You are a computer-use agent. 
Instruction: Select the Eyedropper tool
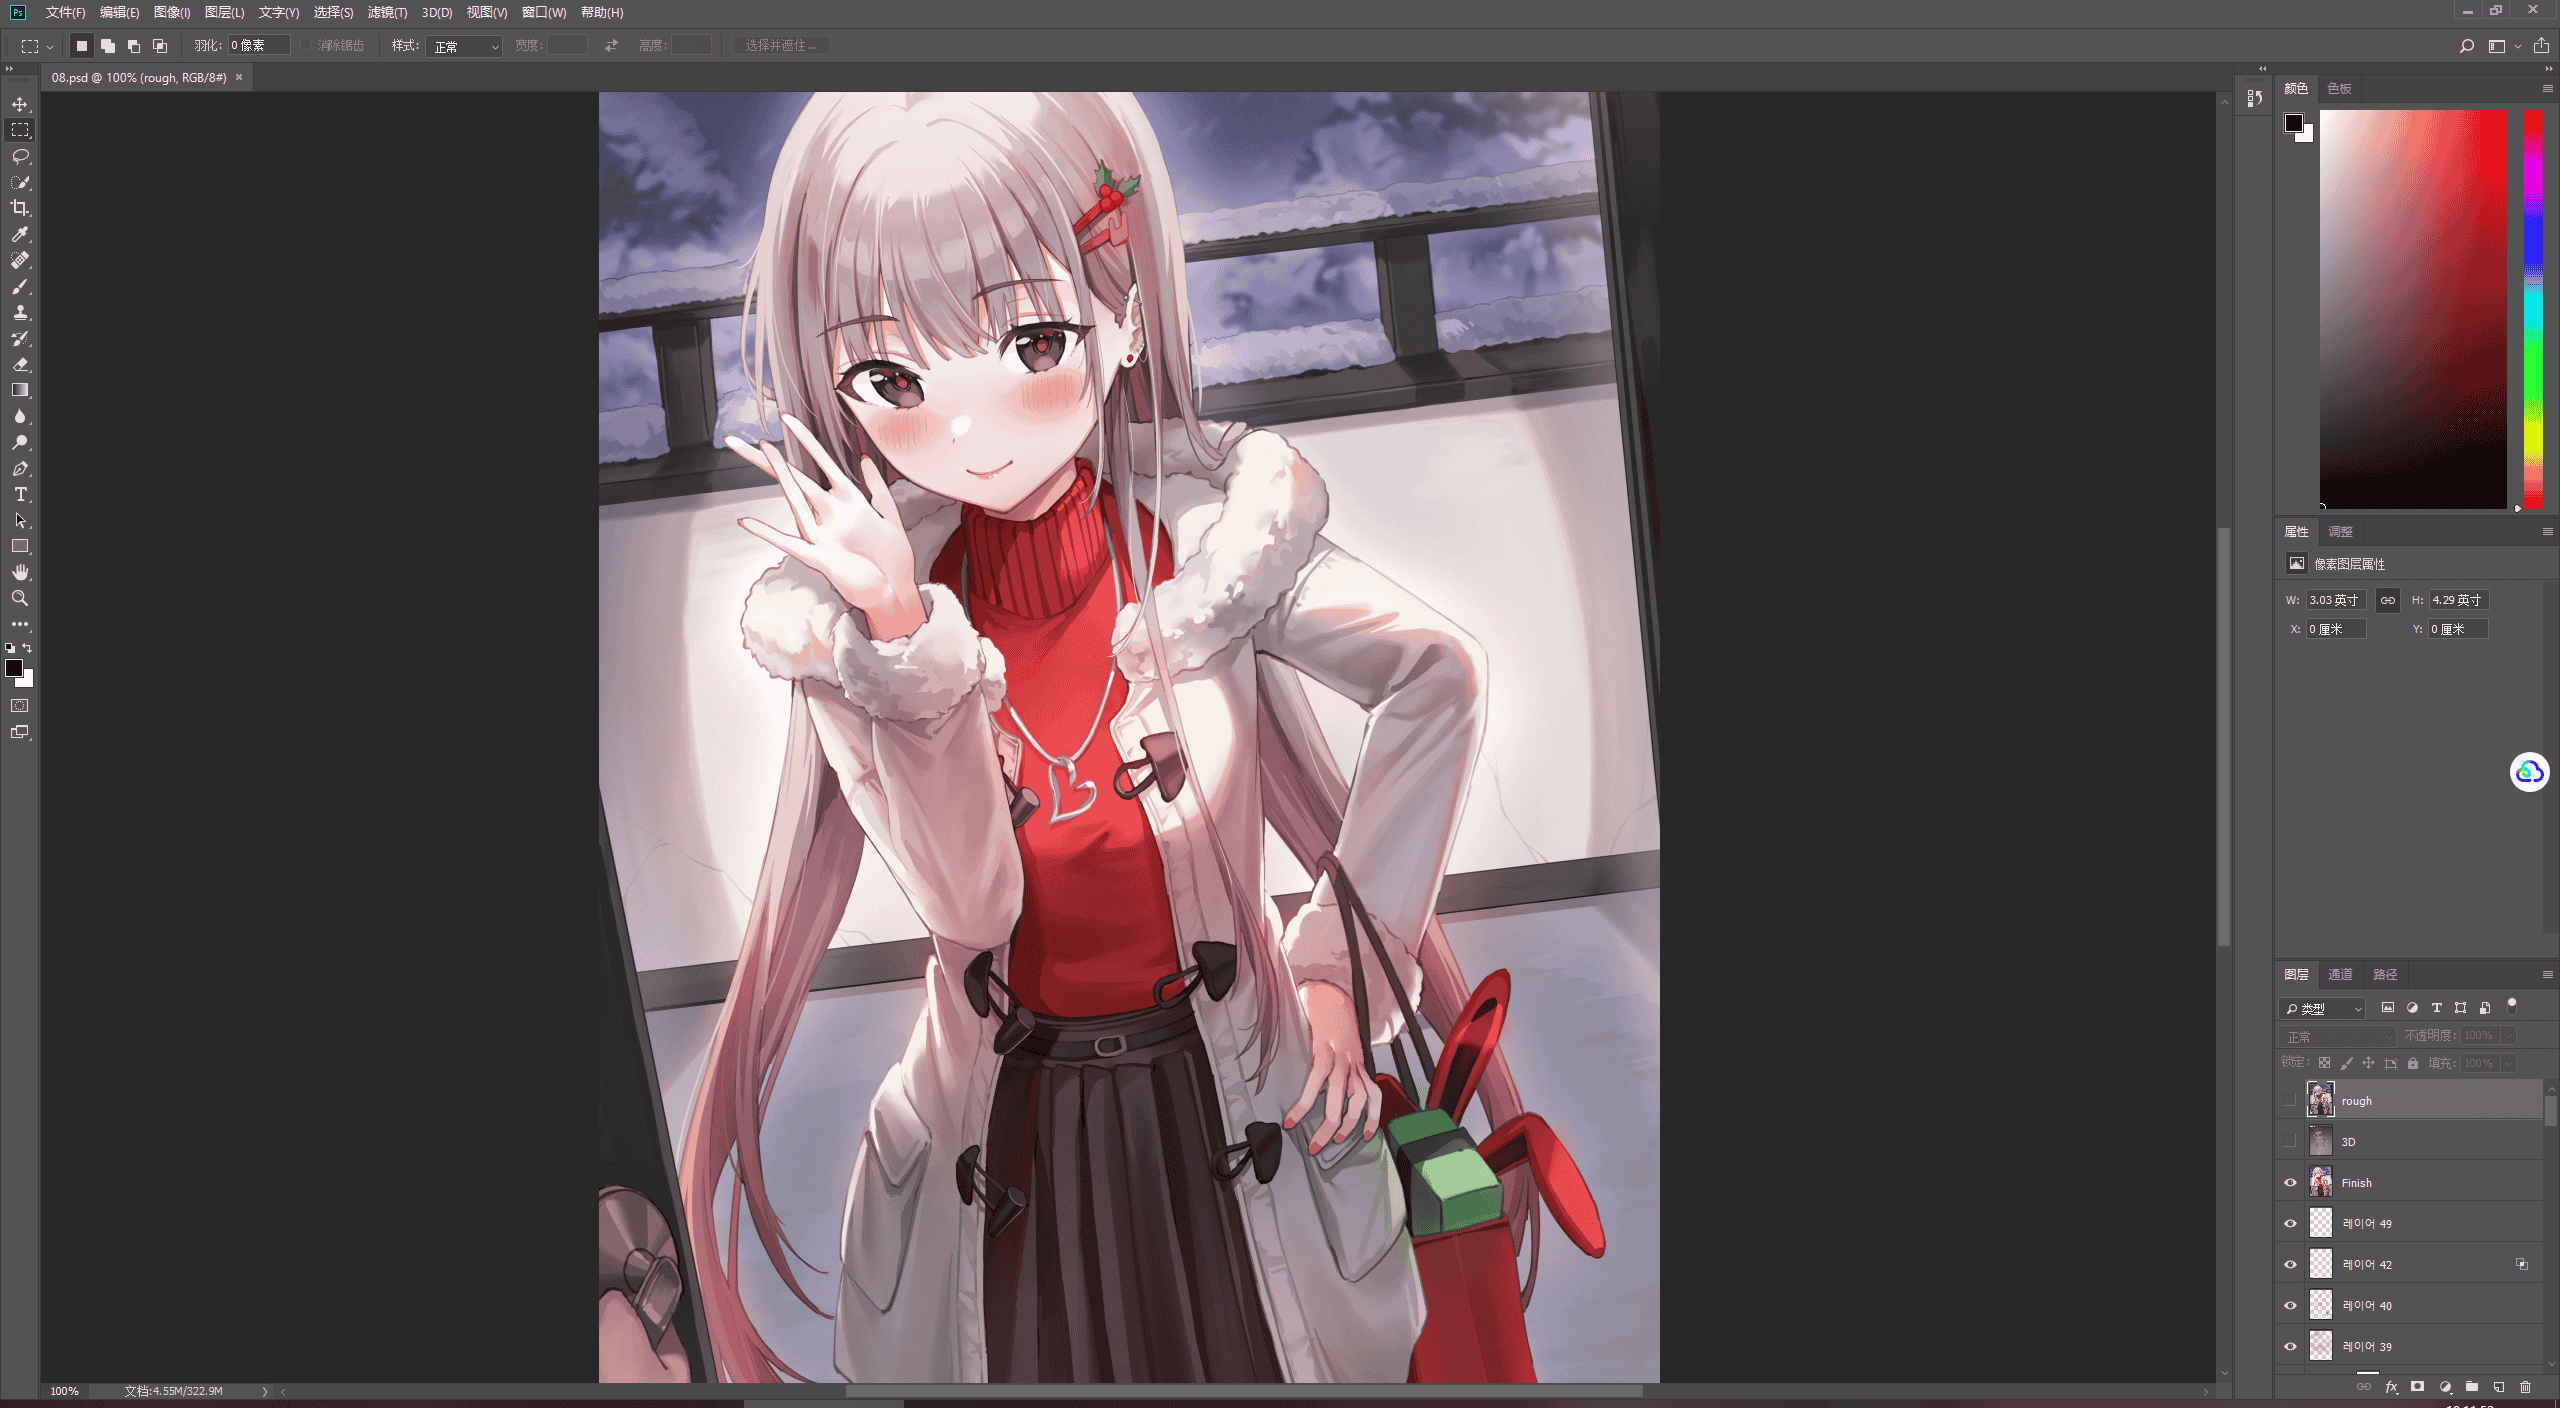[x=20, y=234]
